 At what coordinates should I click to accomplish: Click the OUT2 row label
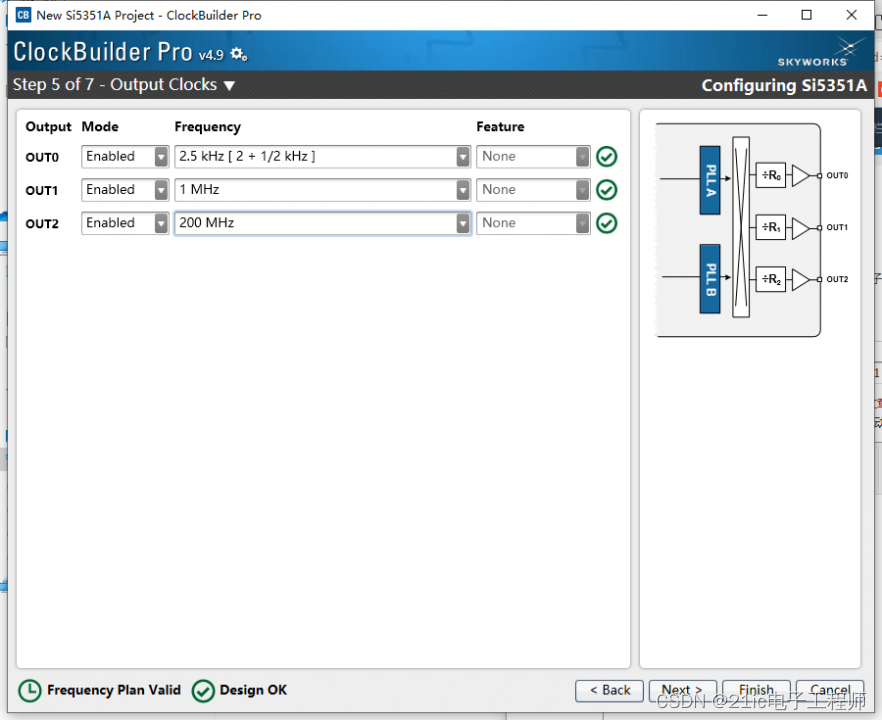click(42, 223)
